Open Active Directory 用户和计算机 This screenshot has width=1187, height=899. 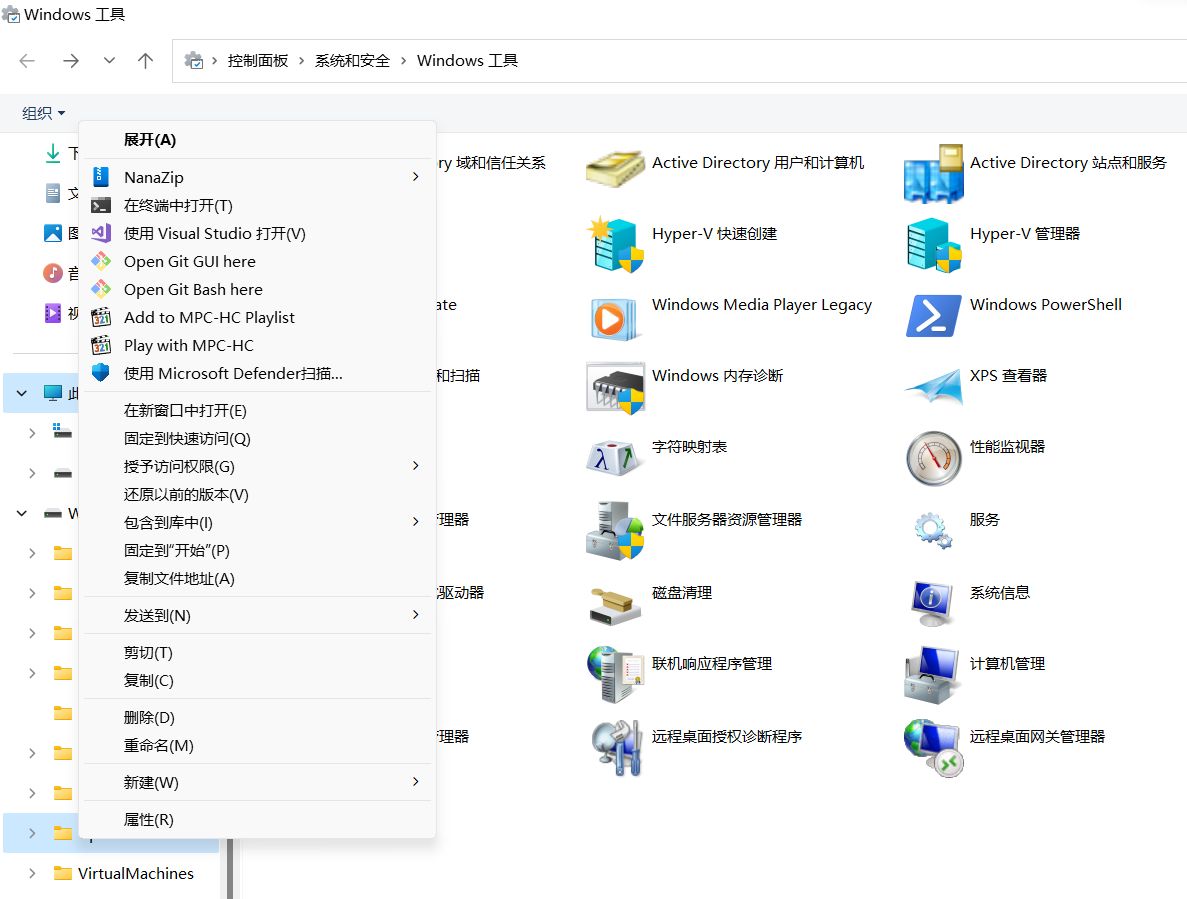click(x=758, y=162)
